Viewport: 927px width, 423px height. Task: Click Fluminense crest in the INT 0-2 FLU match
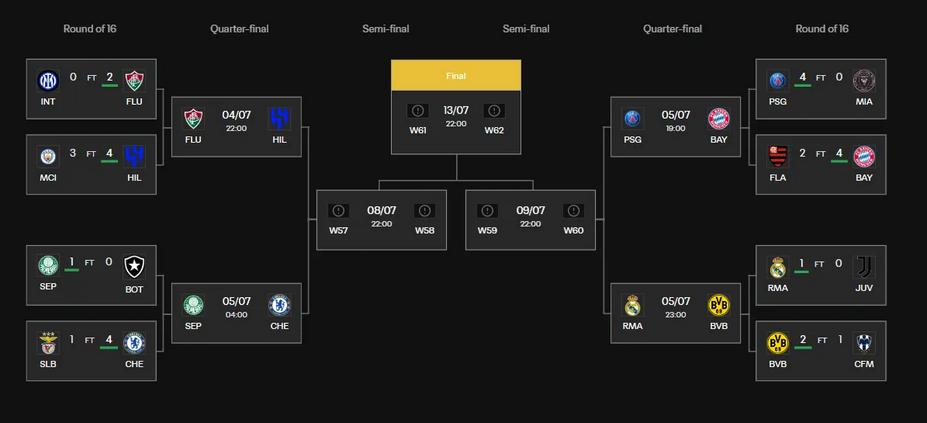[x=134, y=80]
